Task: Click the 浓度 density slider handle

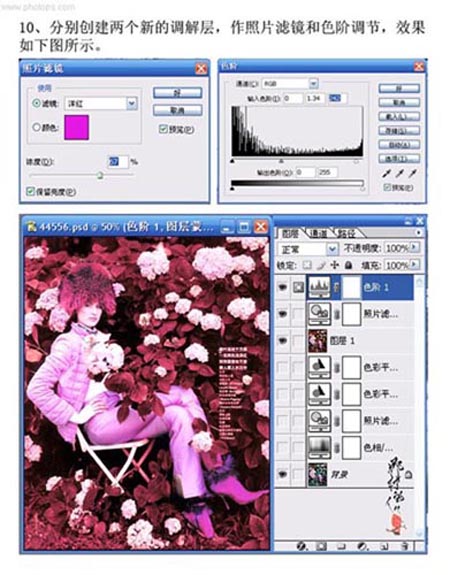Action: (x=100, y=176)
